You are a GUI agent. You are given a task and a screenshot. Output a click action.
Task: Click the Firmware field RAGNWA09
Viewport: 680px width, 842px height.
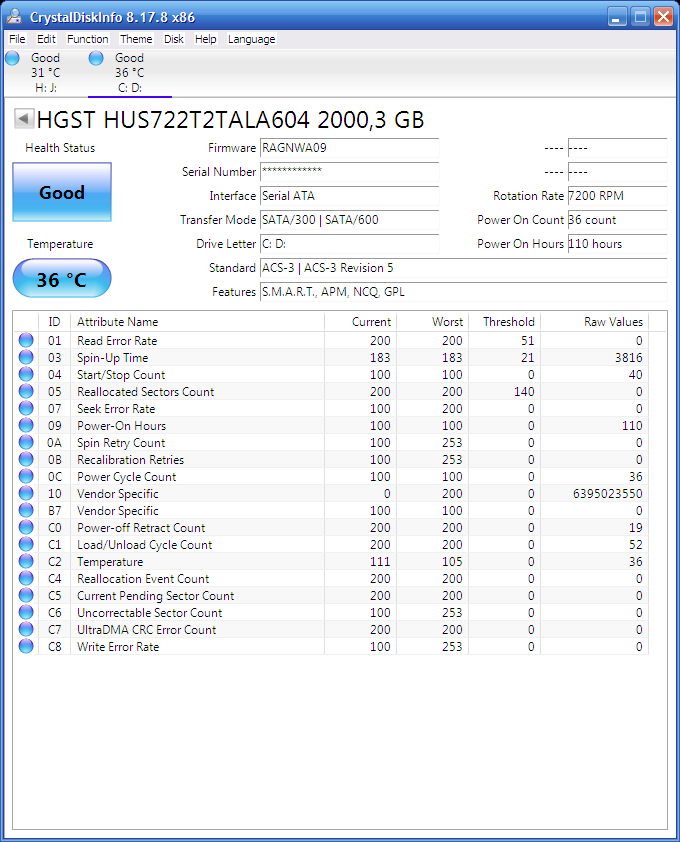pyautogui.click(x=350, y=148)
